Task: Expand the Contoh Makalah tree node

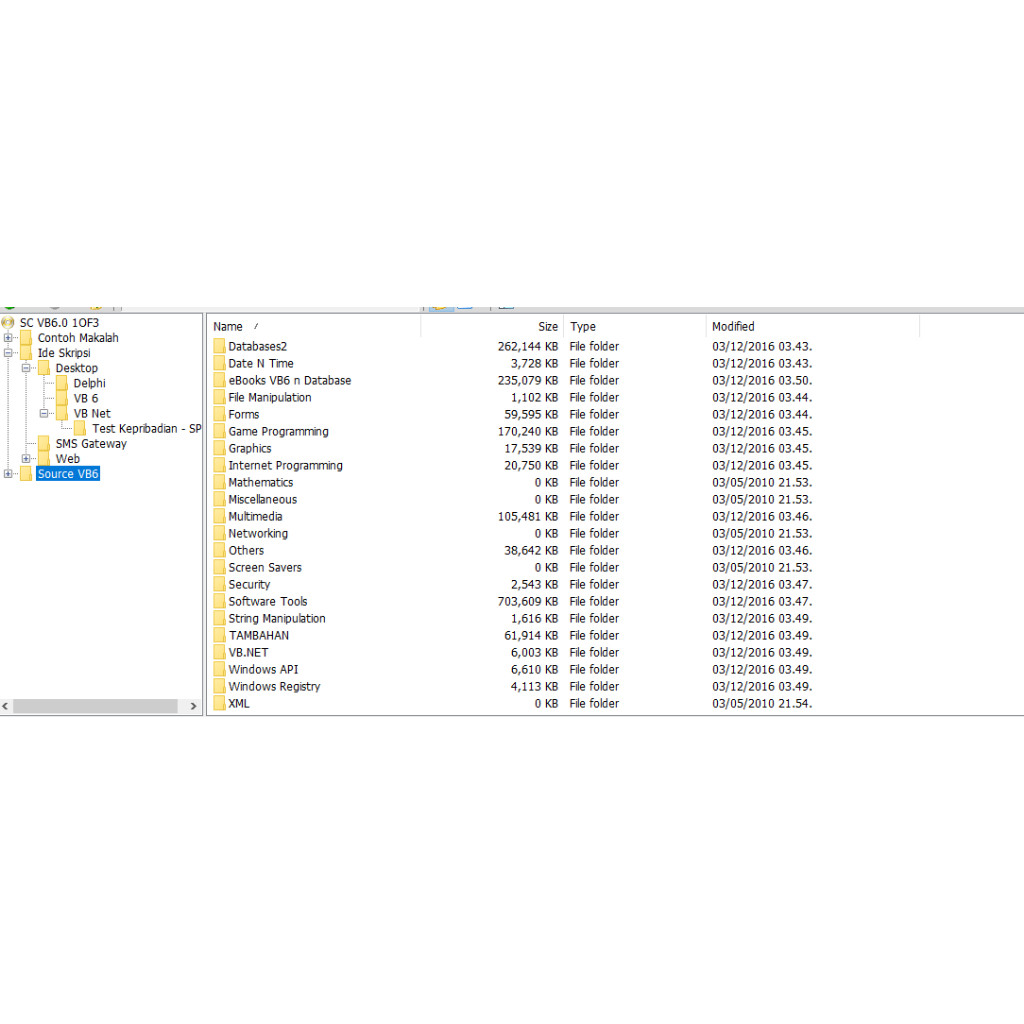Action: point(8,338)
